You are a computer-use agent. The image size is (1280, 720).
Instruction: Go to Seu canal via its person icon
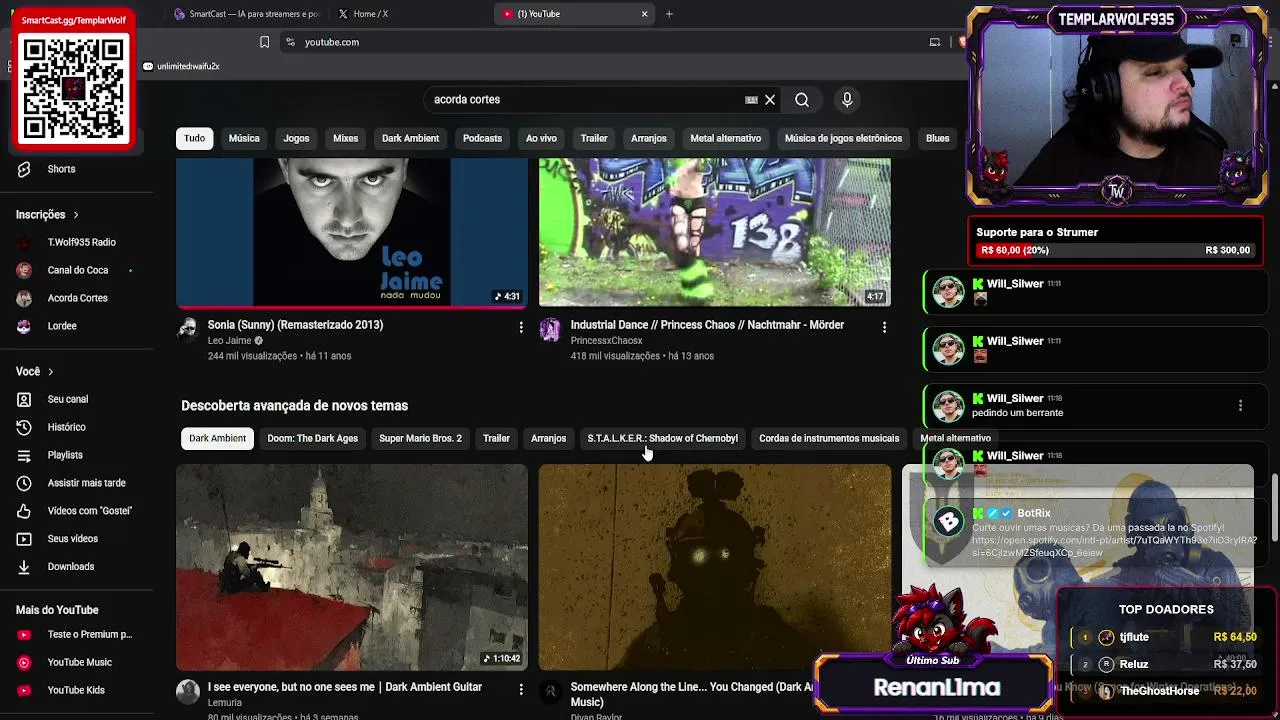pos(24,399)
